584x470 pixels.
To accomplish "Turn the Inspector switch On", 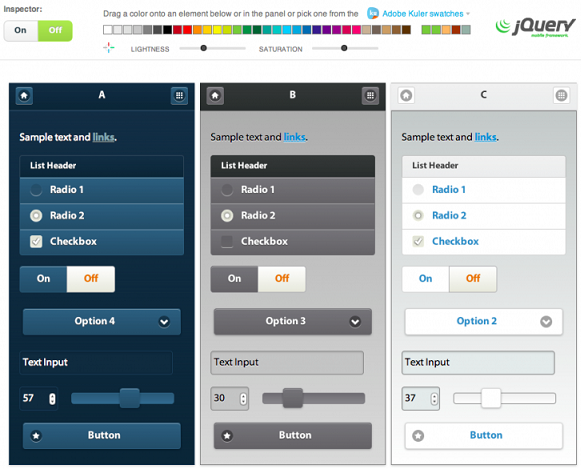I will (x=21, y=31).
